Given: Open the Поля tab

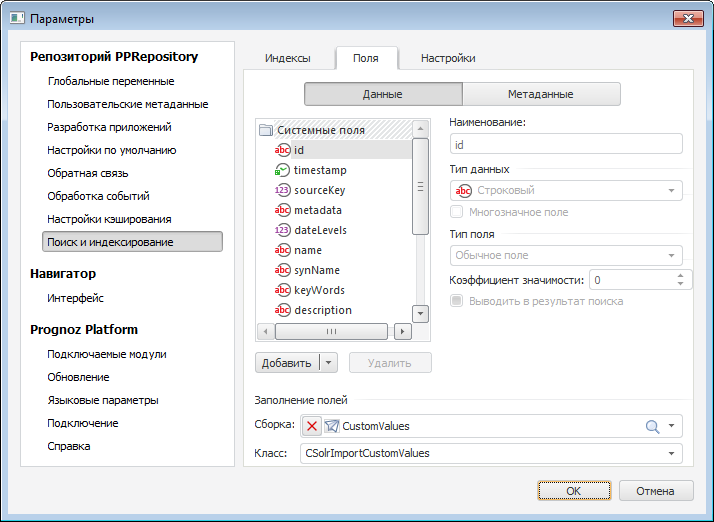Looking at the screenshot, I should [366, 58].
